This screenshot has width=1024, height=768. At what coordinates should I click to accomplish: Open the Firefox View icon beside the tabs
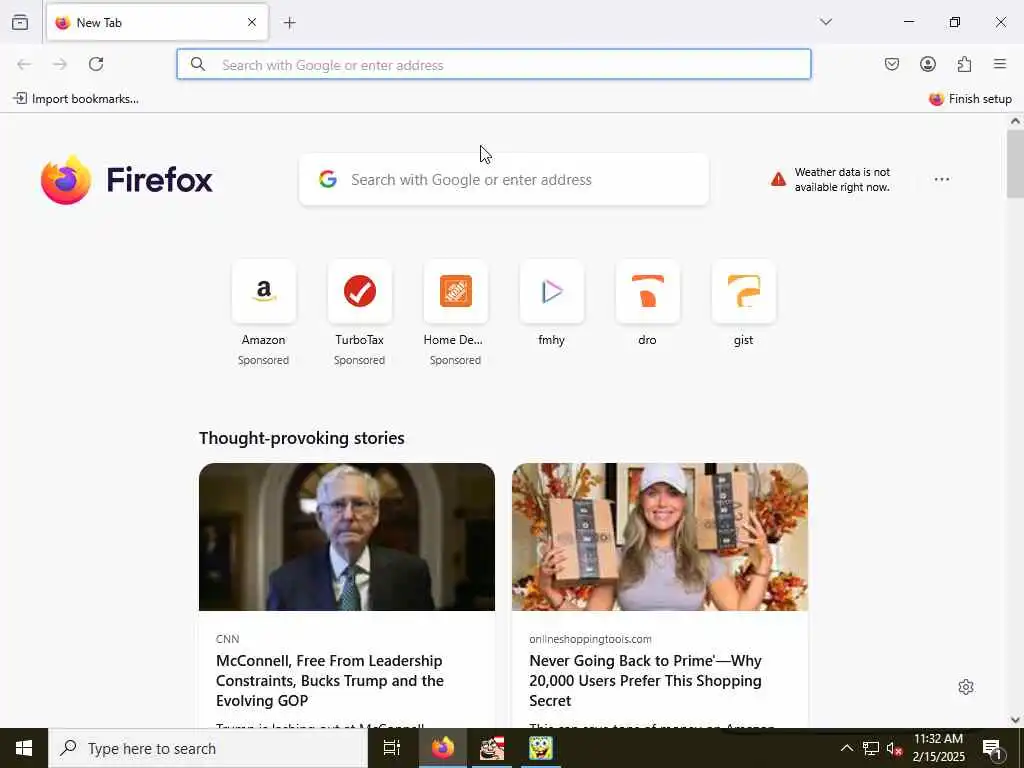coord(20,22)
